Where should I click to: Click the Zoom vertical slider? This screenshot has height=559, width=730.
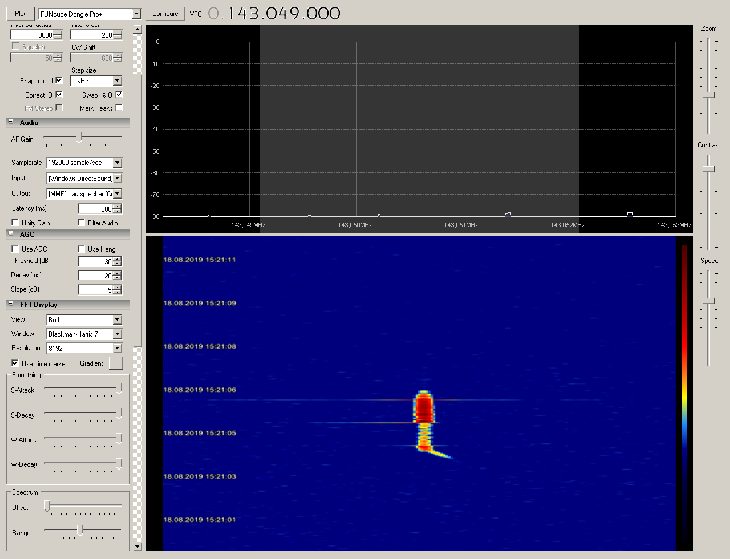tap(708, 96)
